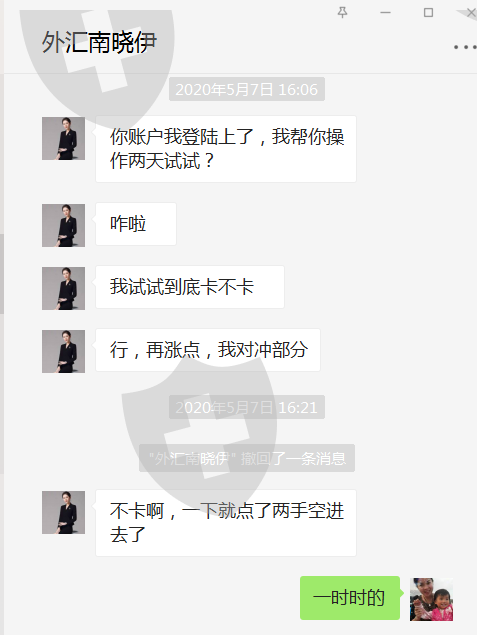The image size is (477, 635).
Task: Click contact avatar beside 不卡啊 message
Action: coord(64,513)
